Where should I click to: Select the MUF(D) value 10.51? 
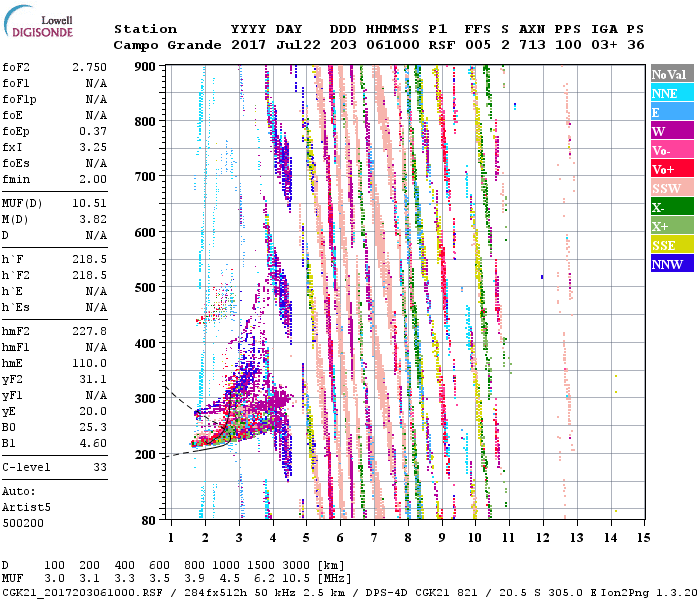click(89, 203)
